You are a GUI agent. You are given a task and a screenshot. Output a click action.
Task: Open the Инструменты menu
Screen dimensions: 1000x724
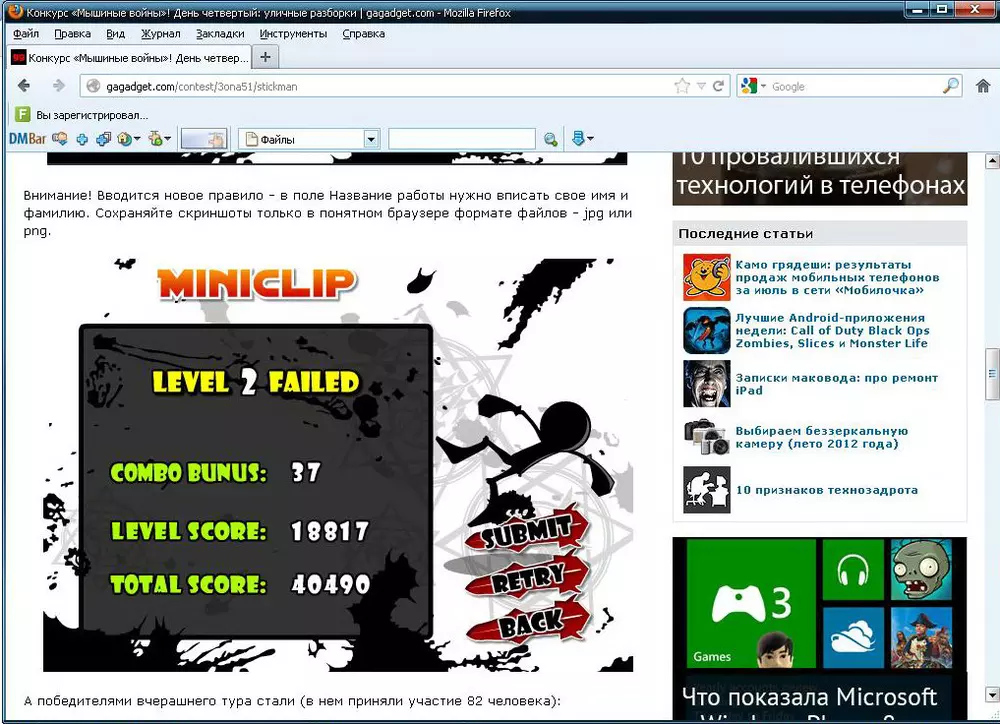pyautogui.click(x=293, y=33)
